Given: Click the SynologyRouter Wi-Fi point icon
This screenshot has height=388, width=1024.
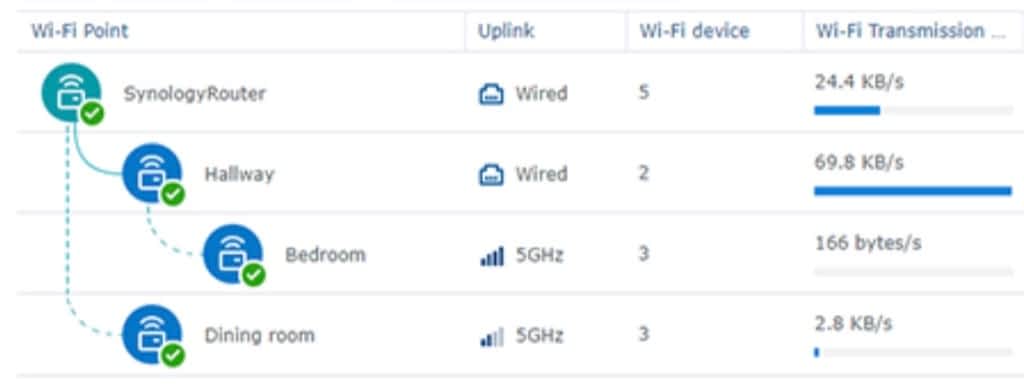Looking at the screenshot, I should click(71, 93).
